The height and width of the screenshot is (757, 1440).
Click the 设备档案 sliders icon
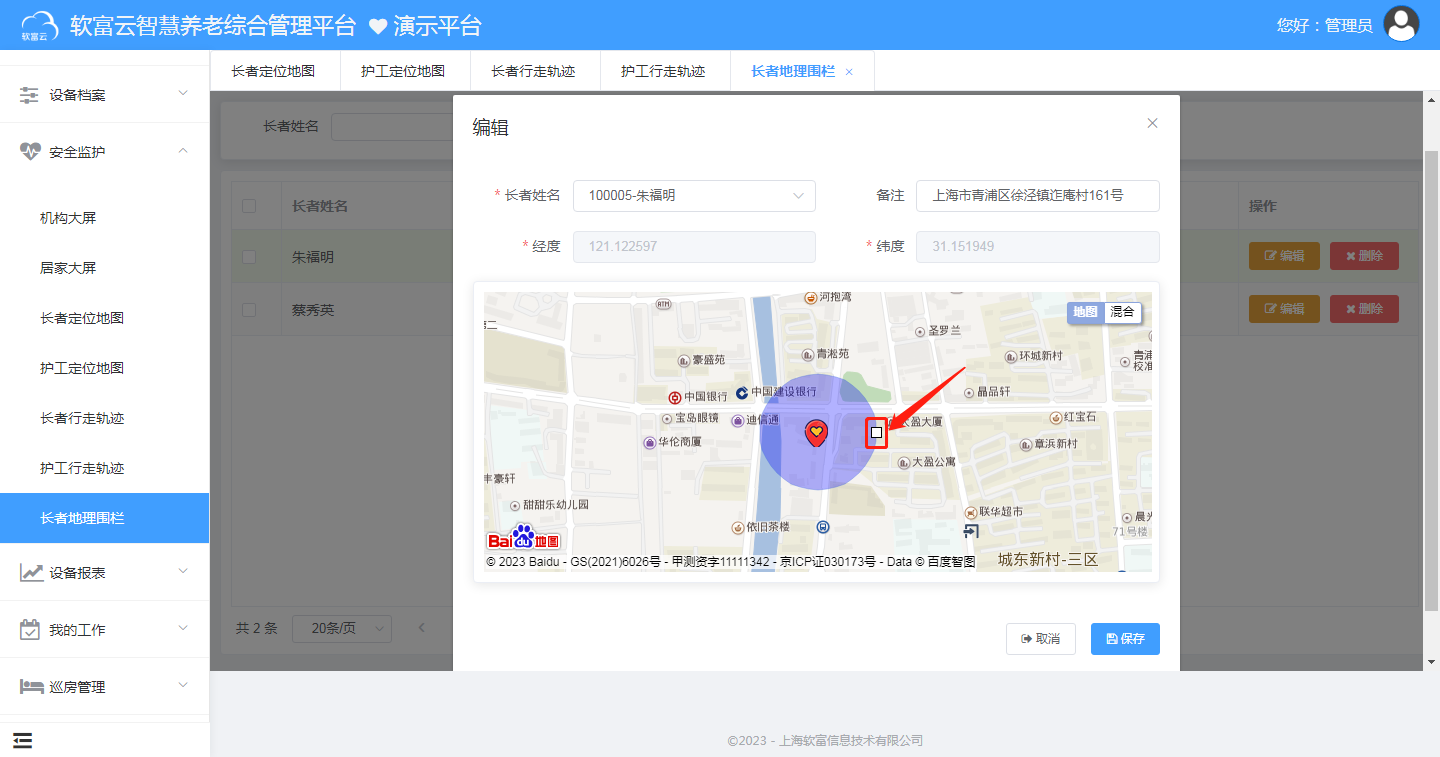27,93
